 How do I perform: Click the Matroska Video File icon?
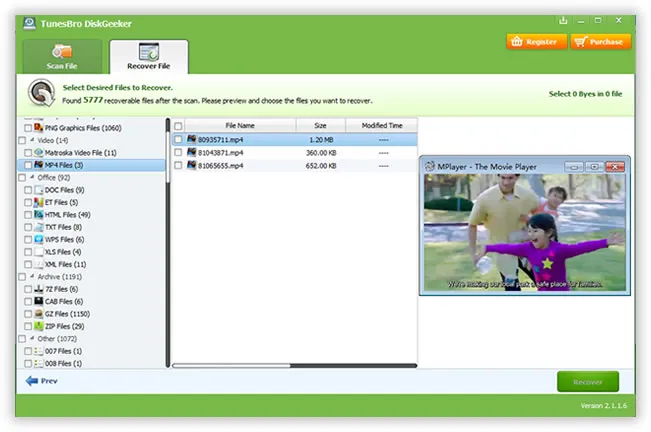[x=38, y=153]
